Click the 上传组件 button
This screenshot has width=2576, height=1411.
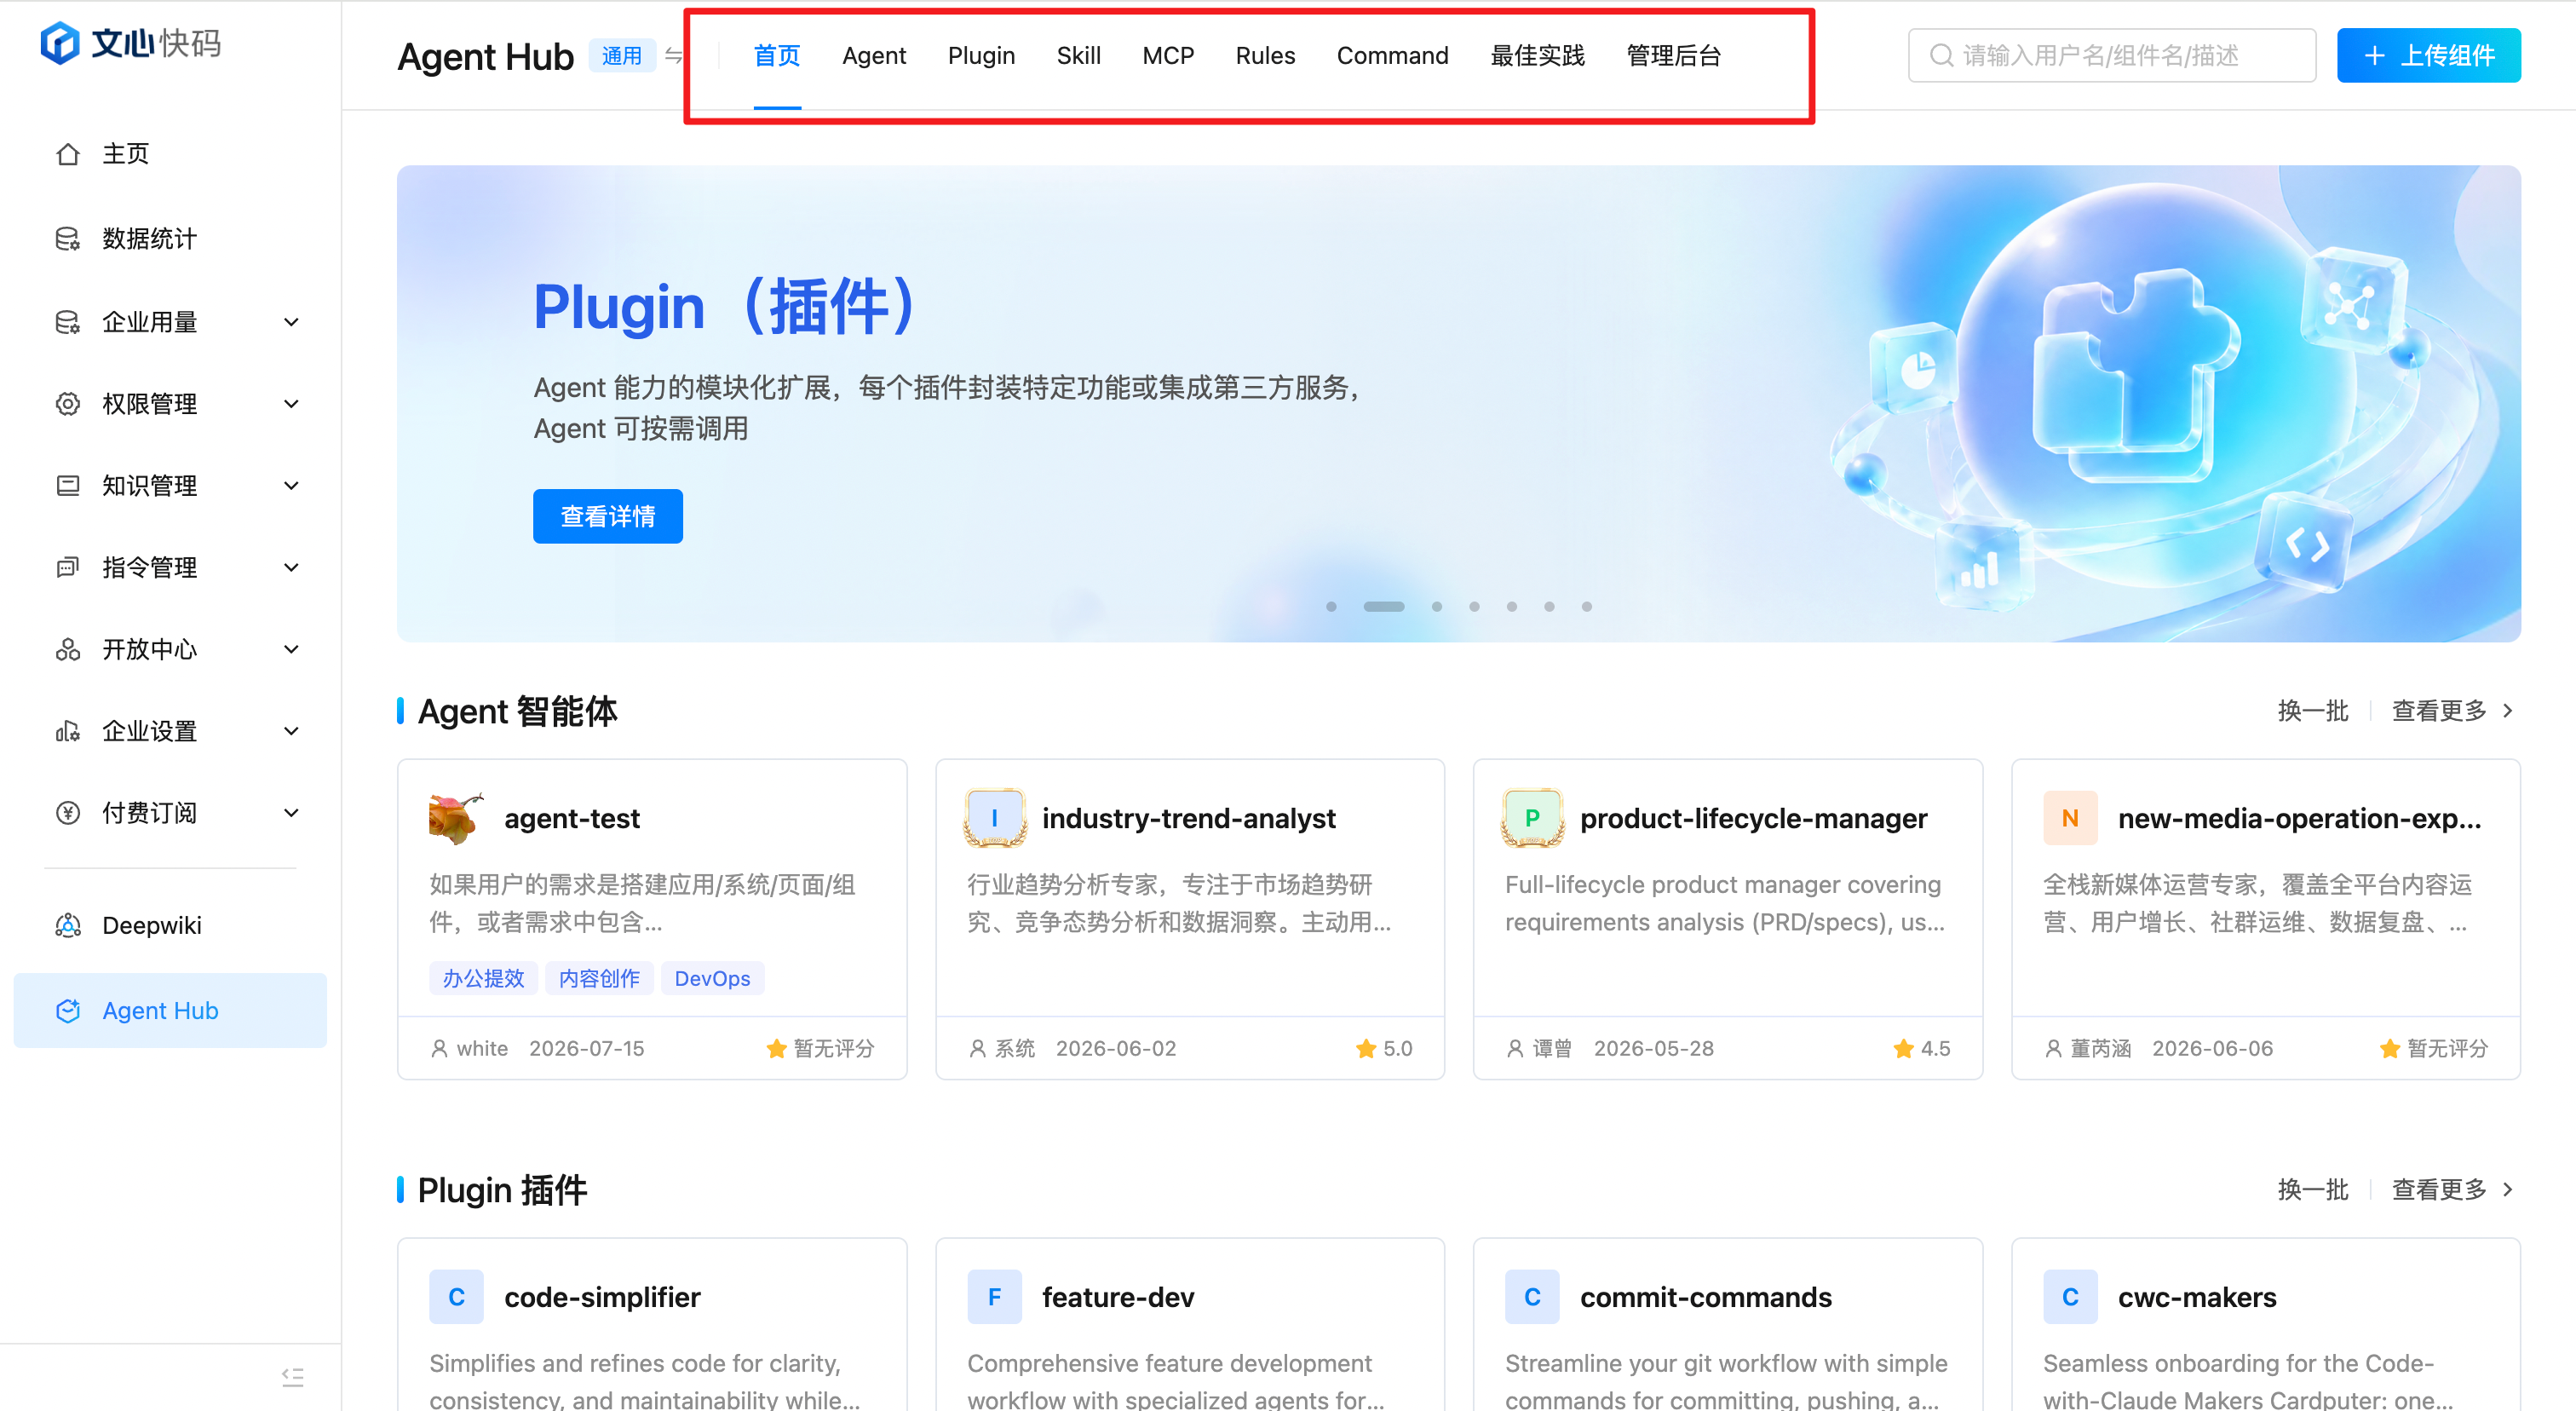2428,56
